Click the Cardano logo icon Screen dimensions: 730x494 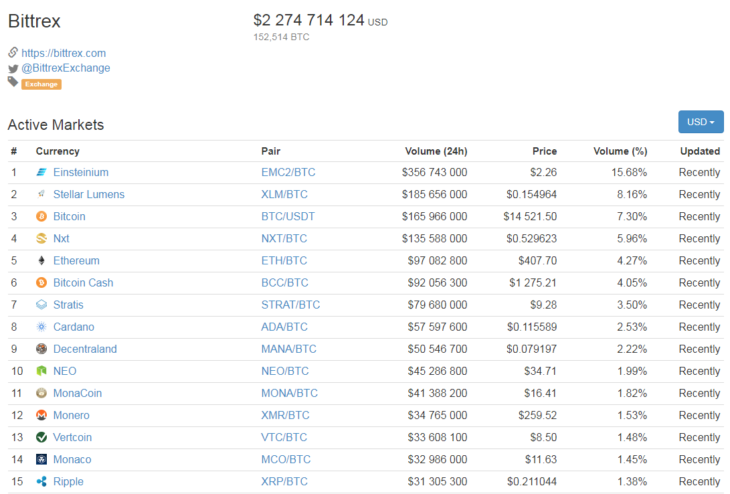point(41,327)
